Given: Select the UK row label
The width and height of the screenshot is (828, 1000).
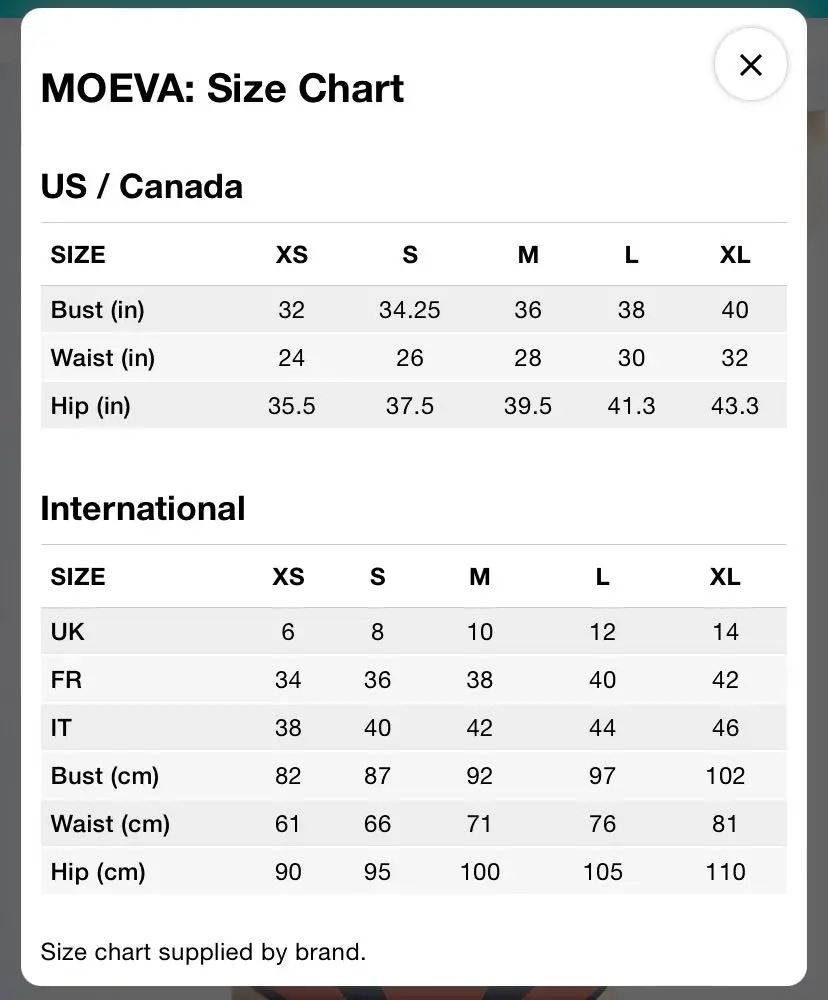Looking at the screenshot, I should tap(68, 631).
